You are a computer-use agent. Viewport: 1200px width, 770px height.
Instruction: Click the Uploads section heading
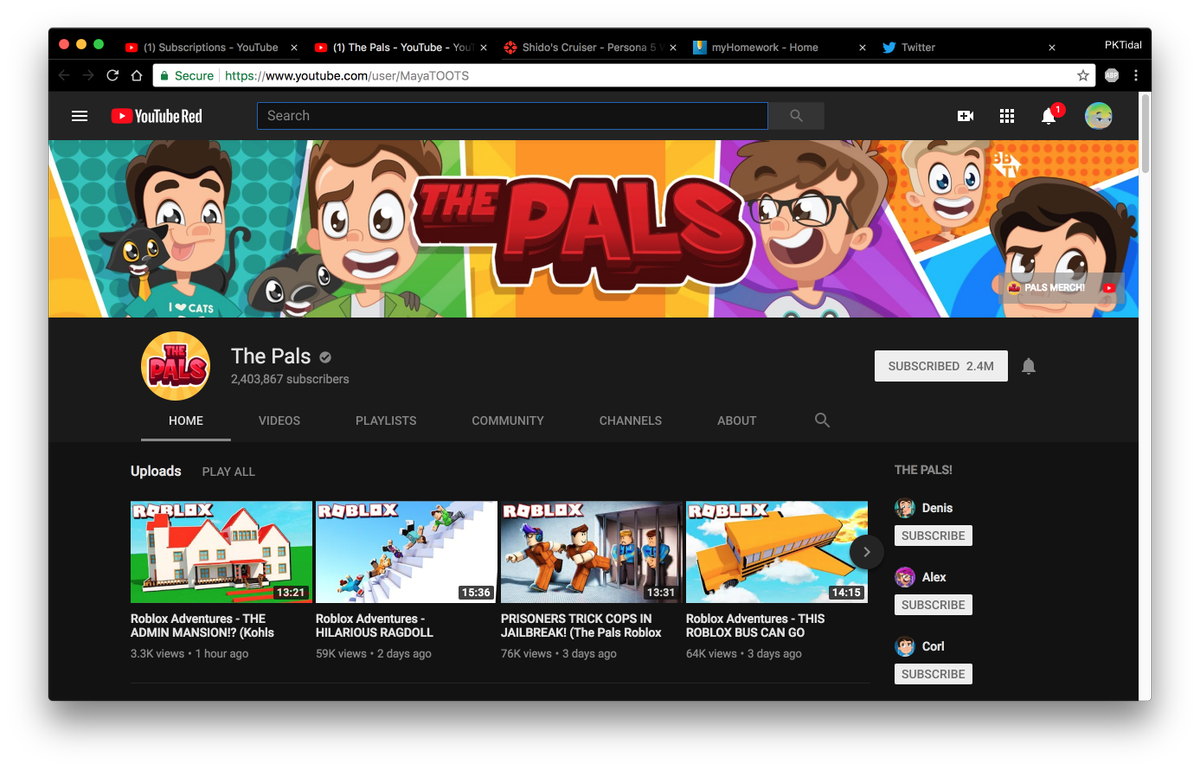pos(156,471)
